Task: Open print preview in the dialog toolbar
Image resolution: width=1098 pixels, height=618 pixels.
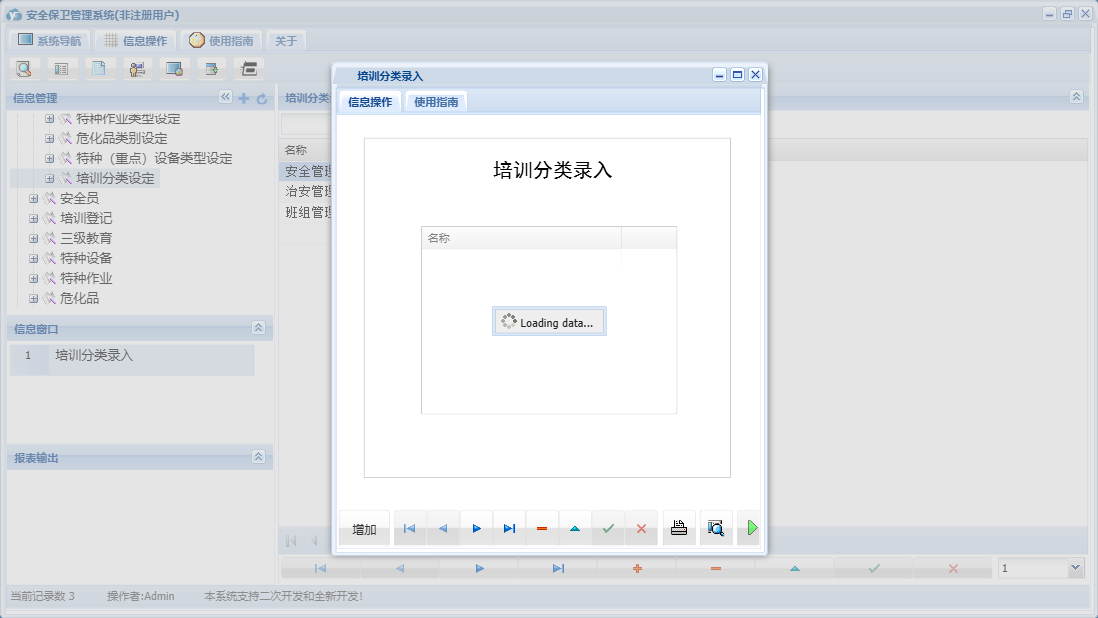Action: point(716,527)
